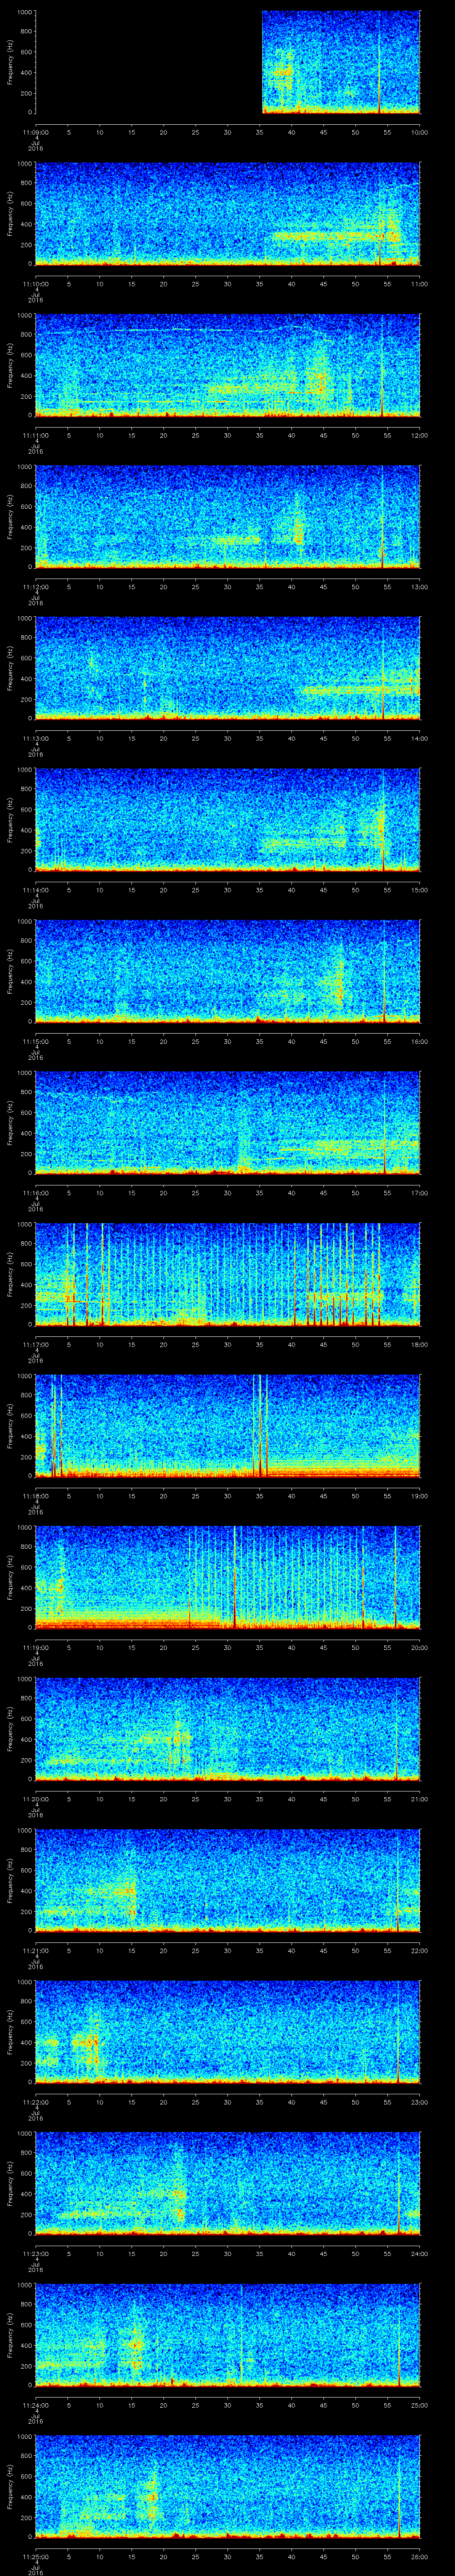This screenshot has height=2576, width=455.
Task: Select the spectrogram panel starting at 11:12:00
Action: coord(228,516)
